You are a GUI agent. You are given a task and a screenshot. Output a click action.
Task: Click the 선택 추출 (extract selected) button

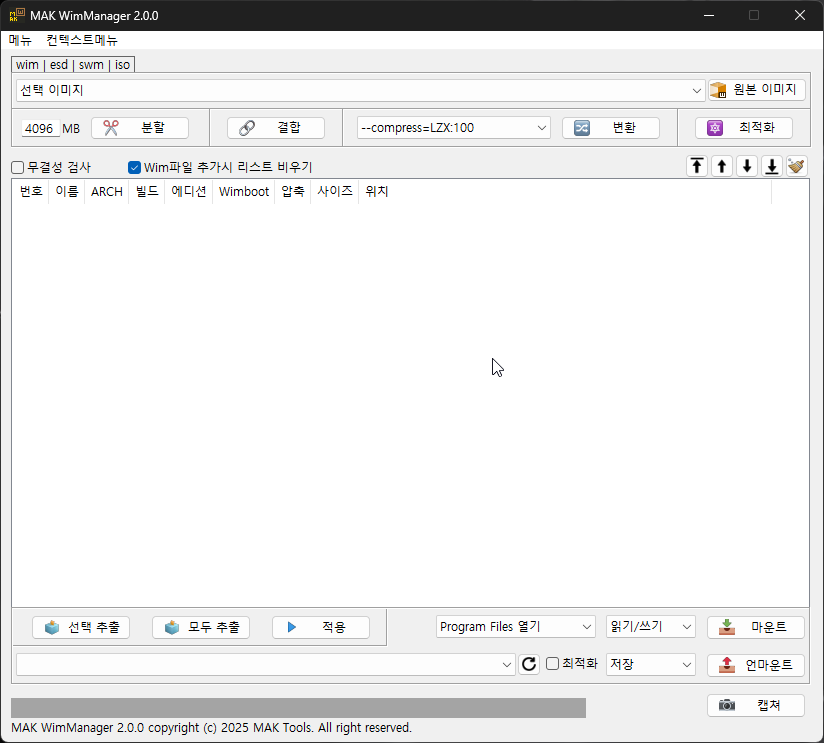pyautogui.click(x=81, y=627)
